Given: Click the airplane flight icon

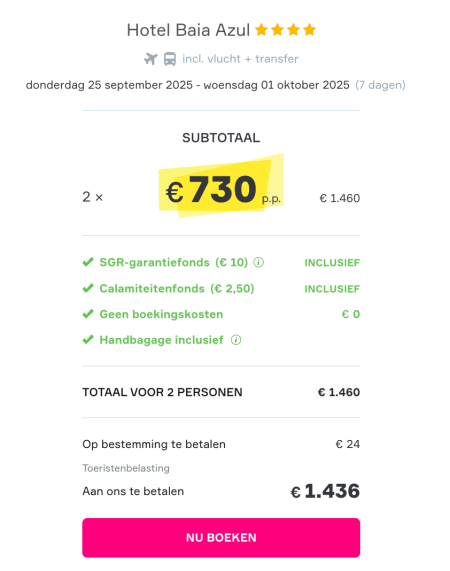Looking at the screenshot, I should click(x=150, y=59).
